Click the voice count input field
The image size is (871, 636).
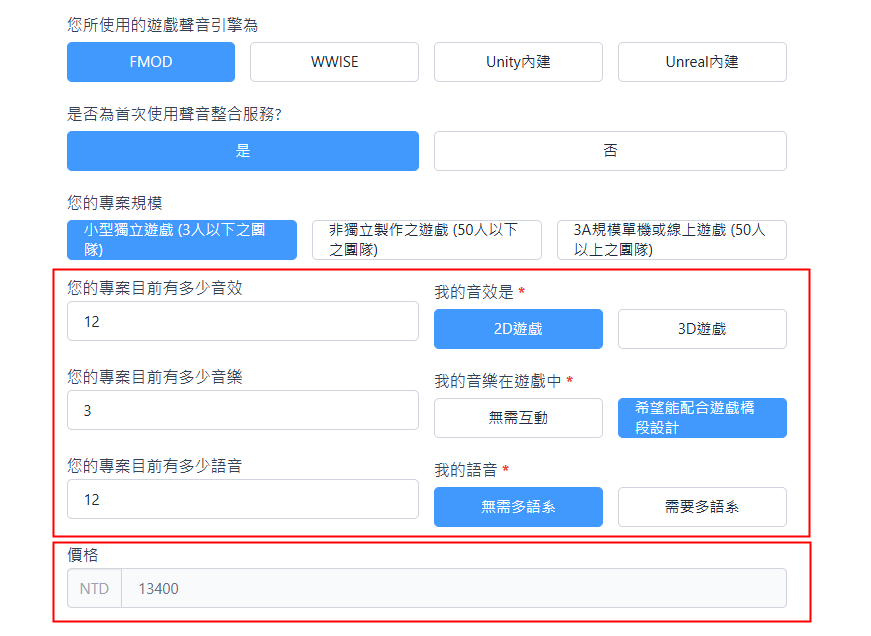pyautogui.click(x=243, y=499)
